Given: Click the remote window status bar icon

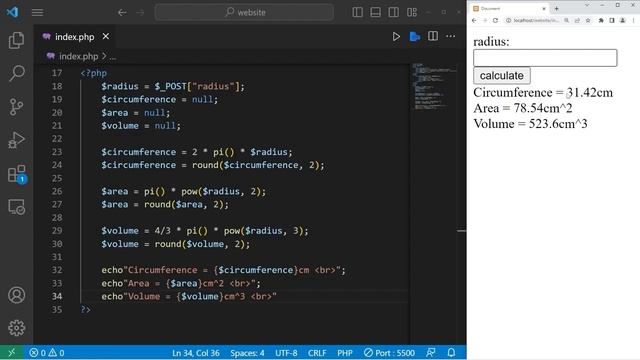Looking at the screenshot, I should coord(12,353).
